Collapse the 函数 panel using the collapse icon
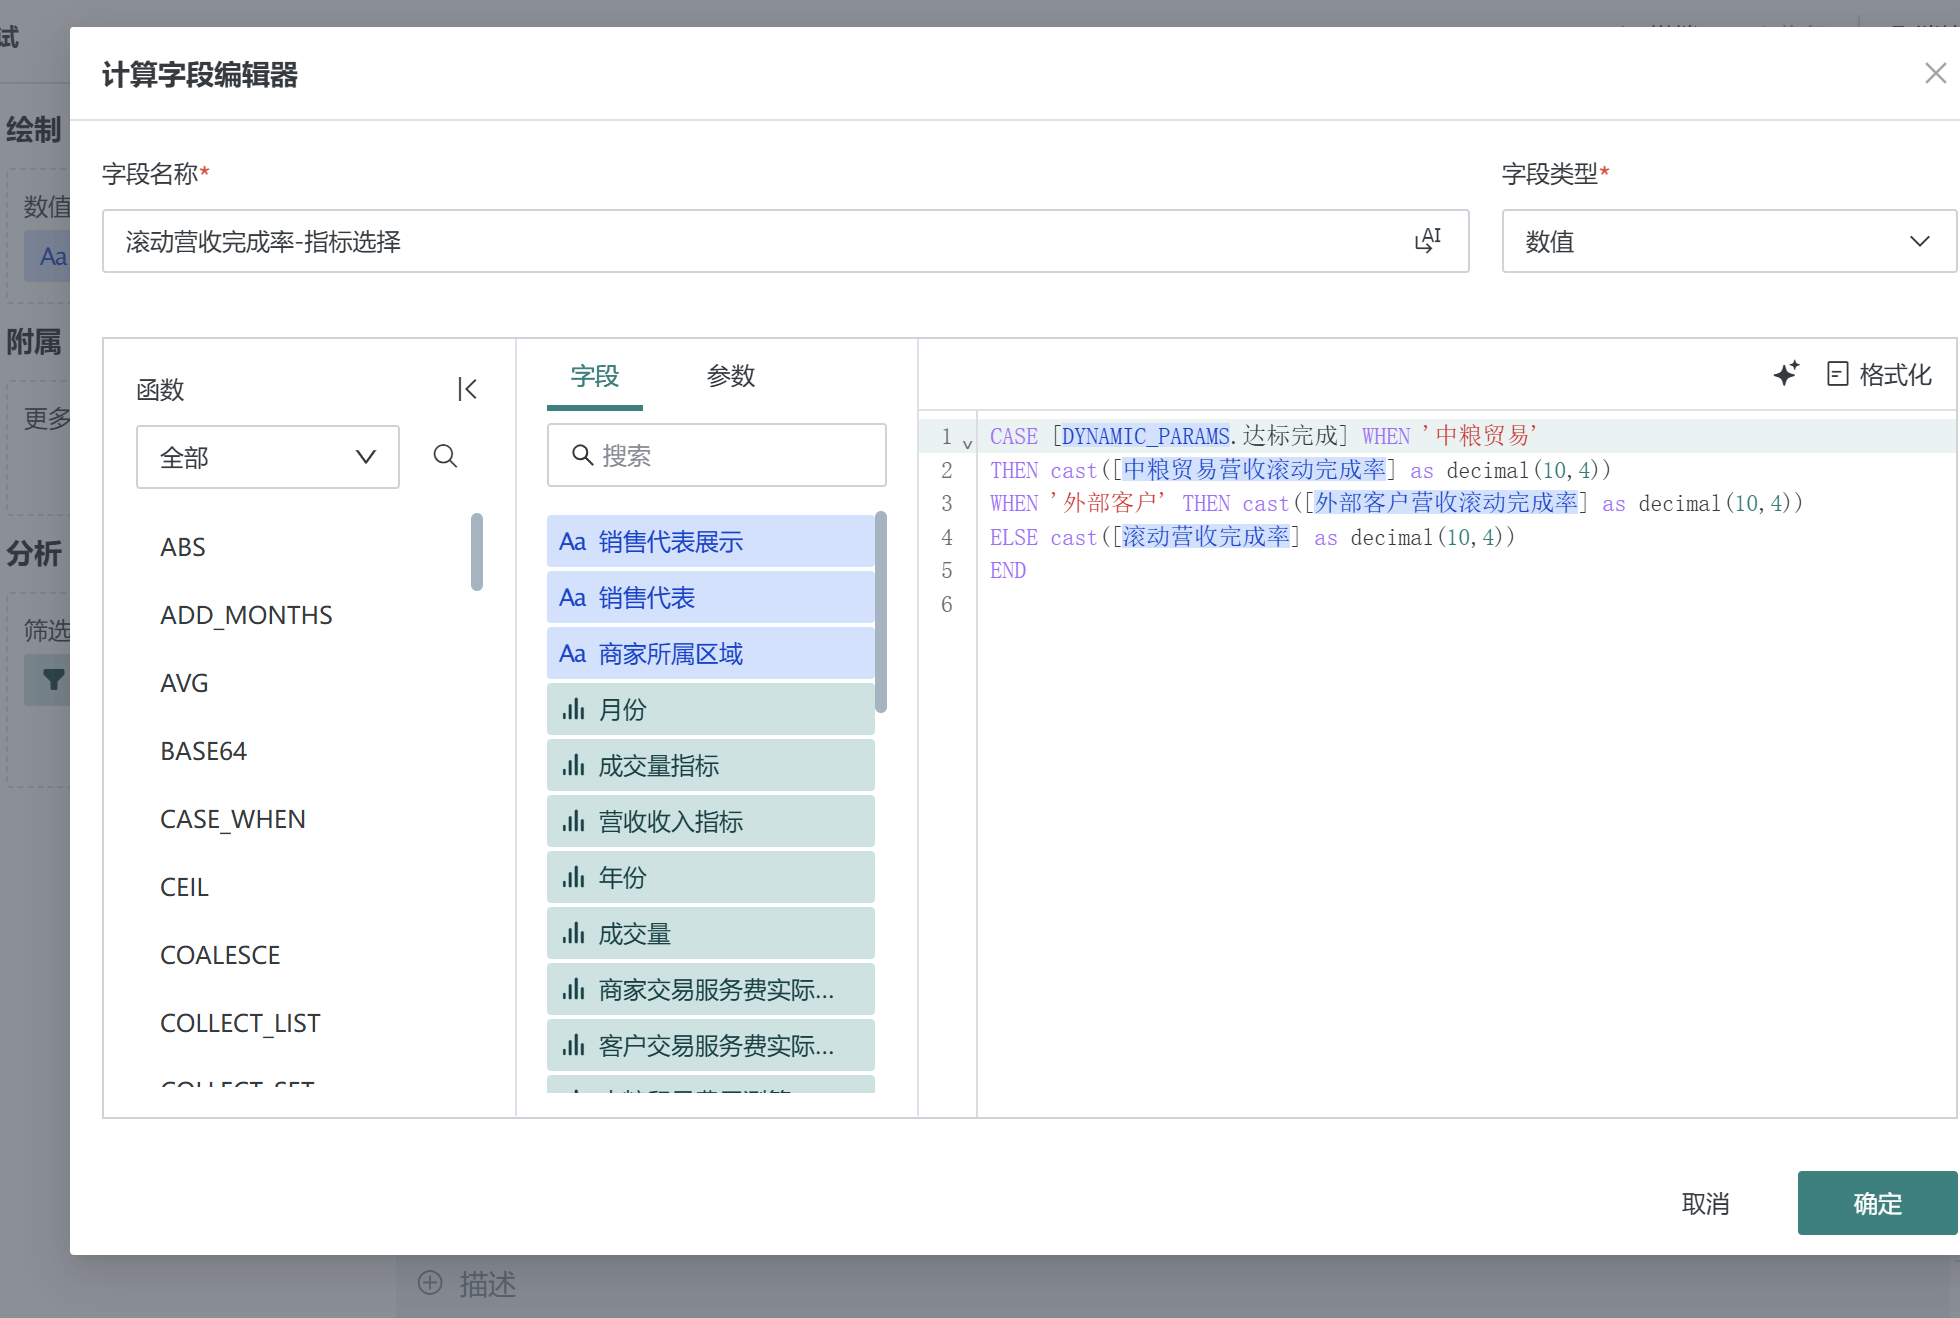1960x1318 pixels. [466, 389]
